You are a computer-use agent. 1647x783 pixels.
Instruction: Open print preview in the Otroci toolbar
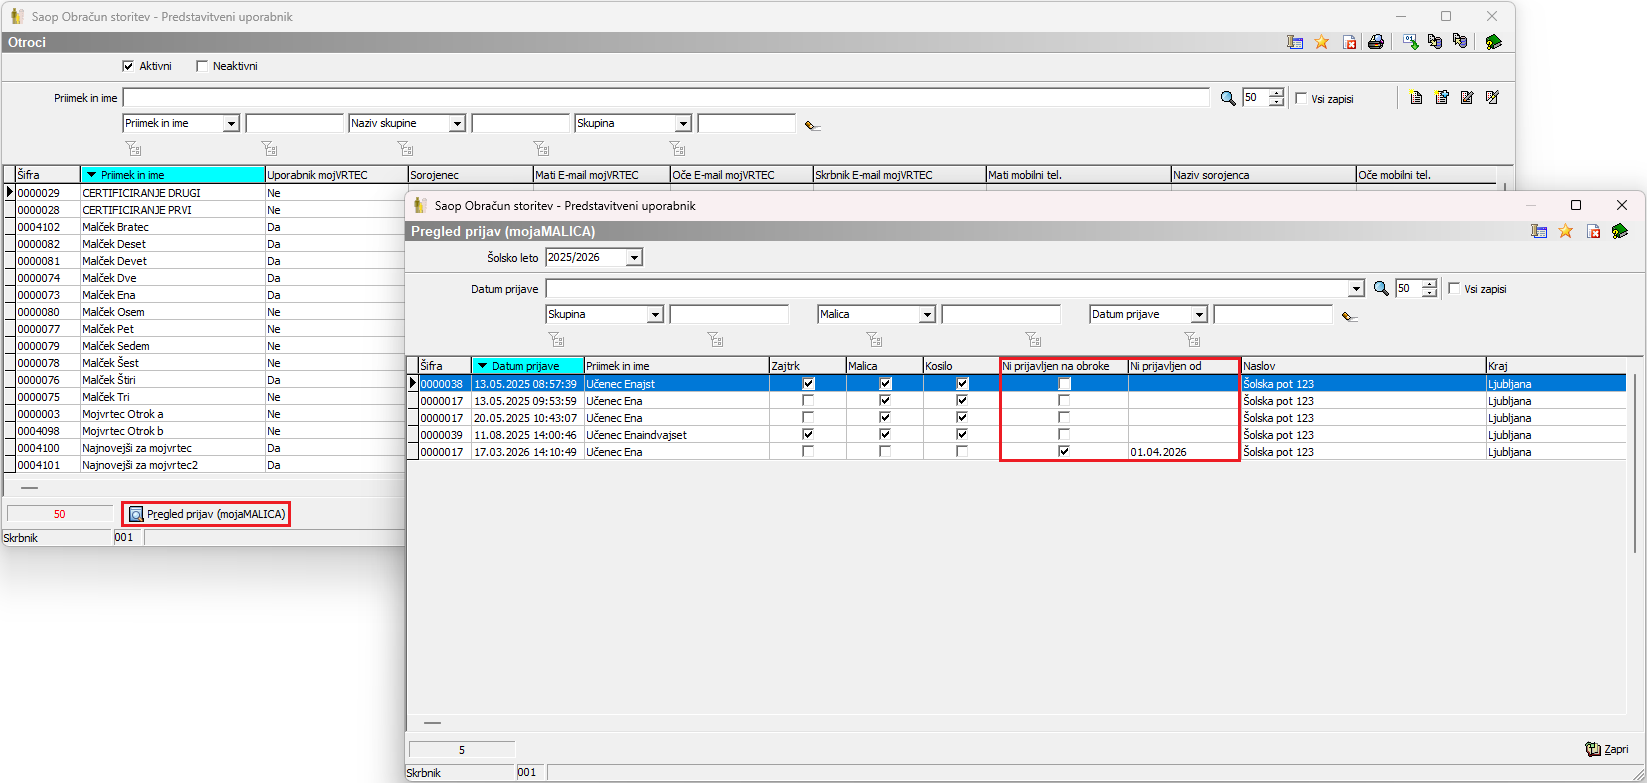[x=1376, y=42]
